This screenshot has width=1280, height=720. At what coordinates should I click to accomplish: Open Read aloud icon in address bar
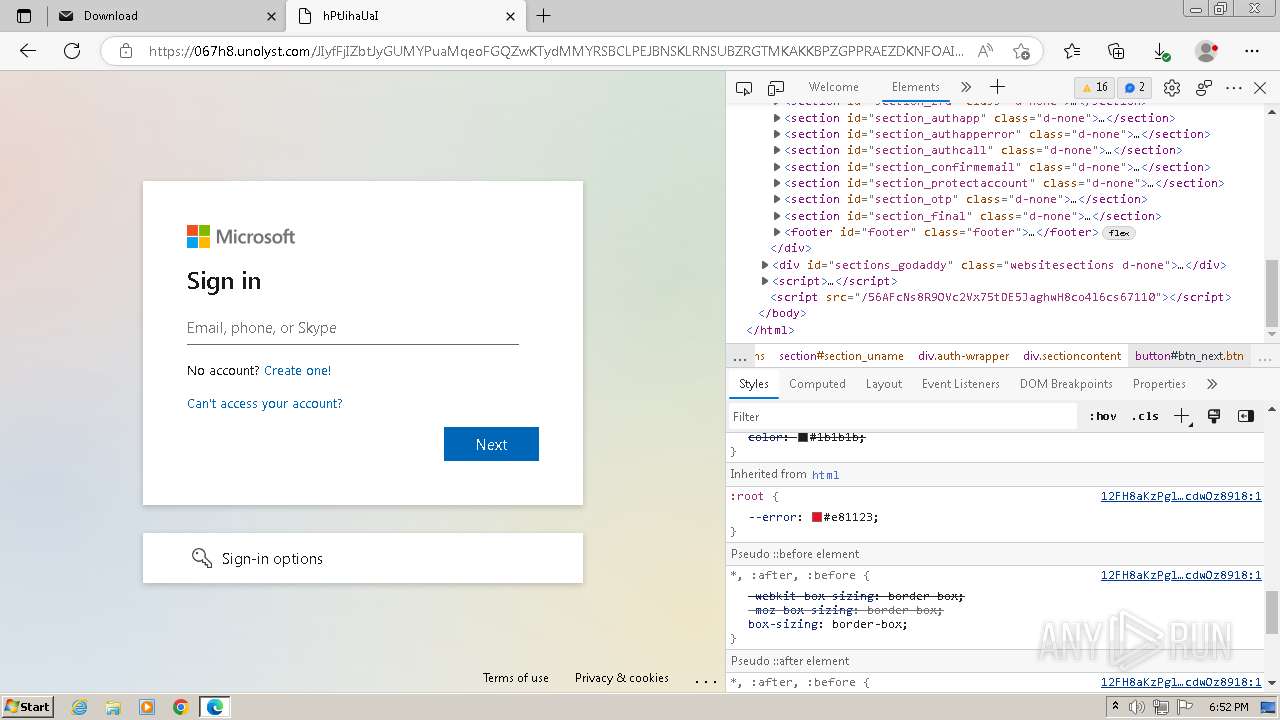point(986,51)
